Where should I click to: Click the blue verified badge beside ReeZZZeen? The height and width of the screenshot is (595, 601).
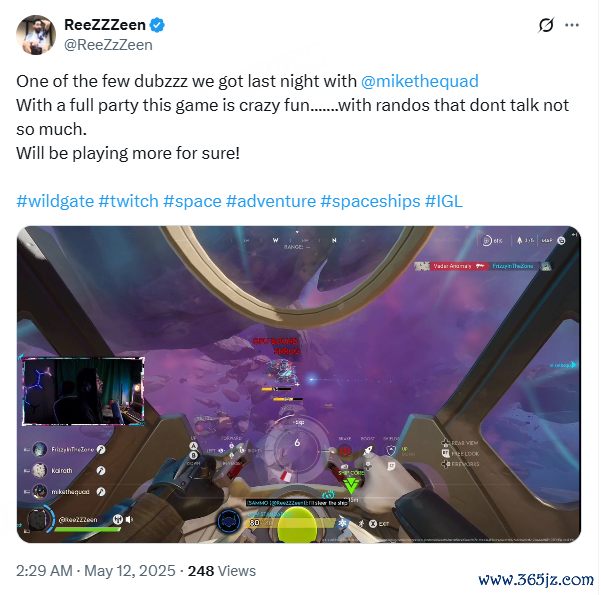click(x=157, y=25)
